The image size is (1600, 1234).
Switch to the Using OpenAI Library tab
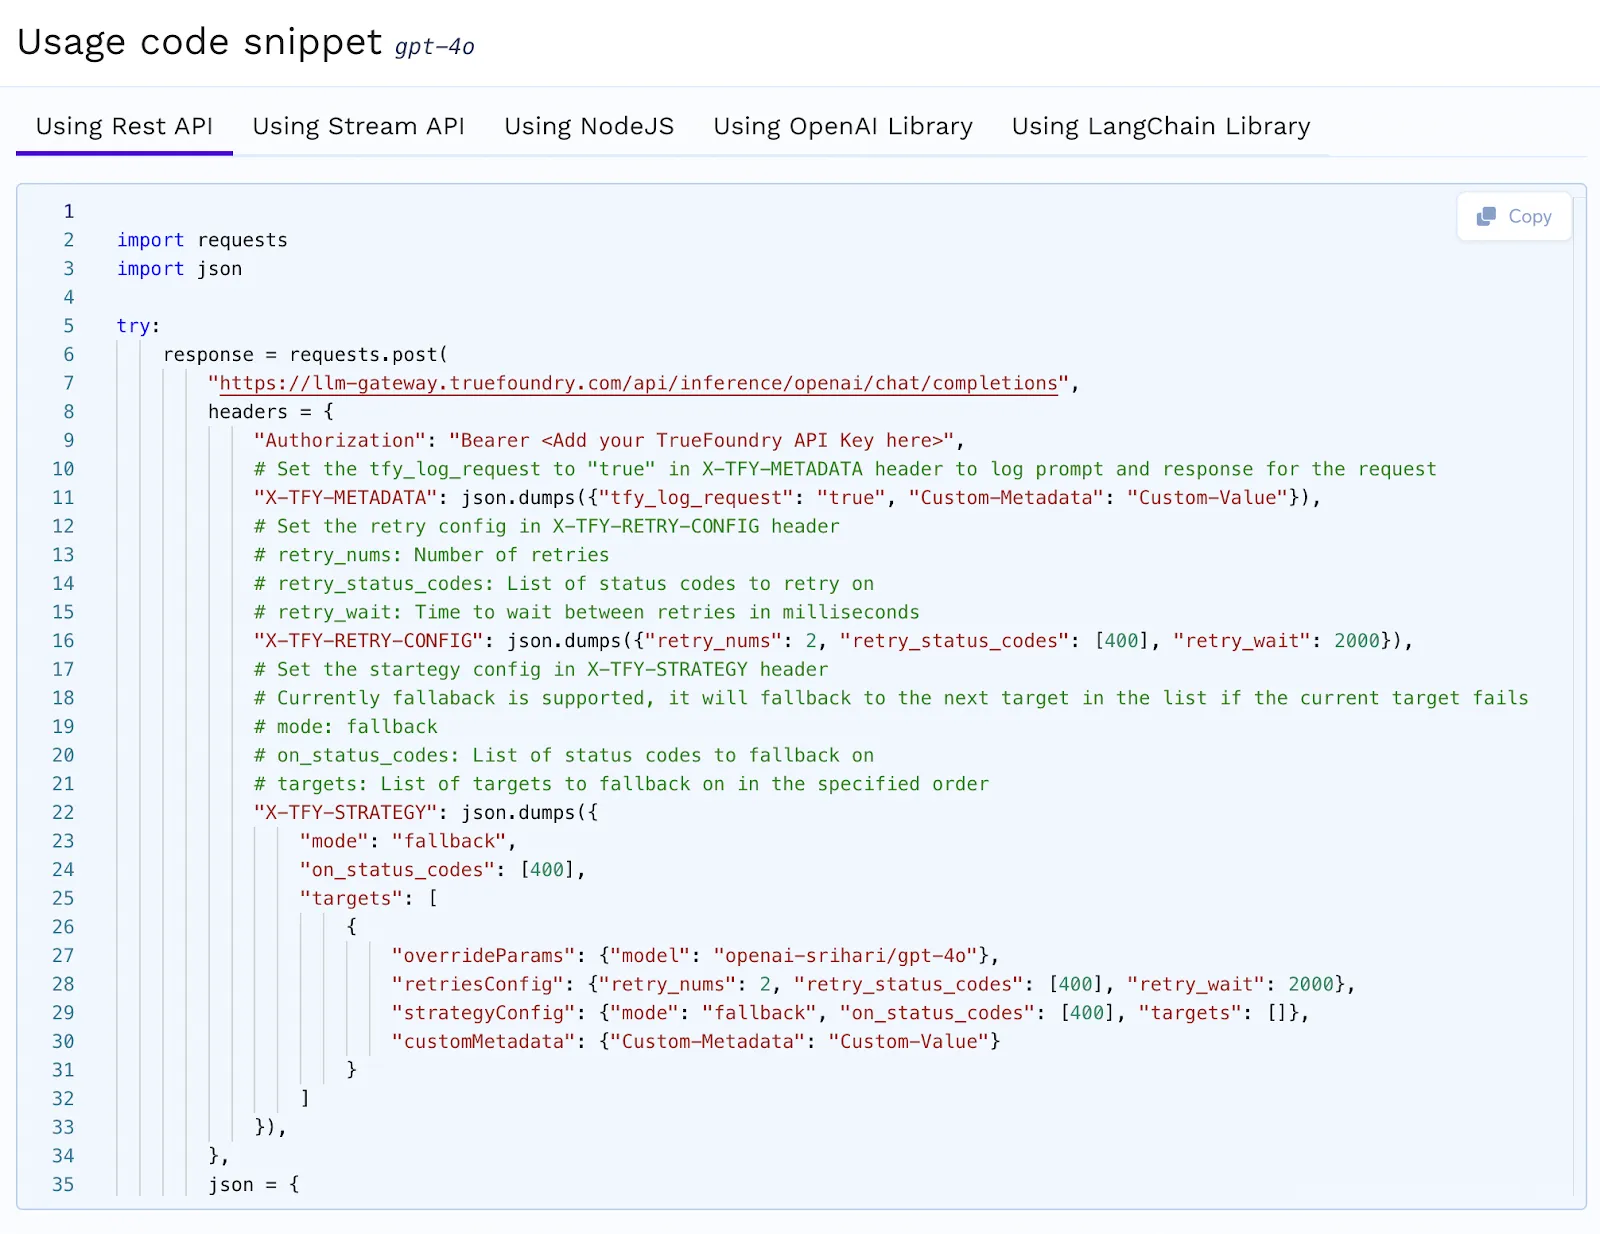[x=842, y=126]
